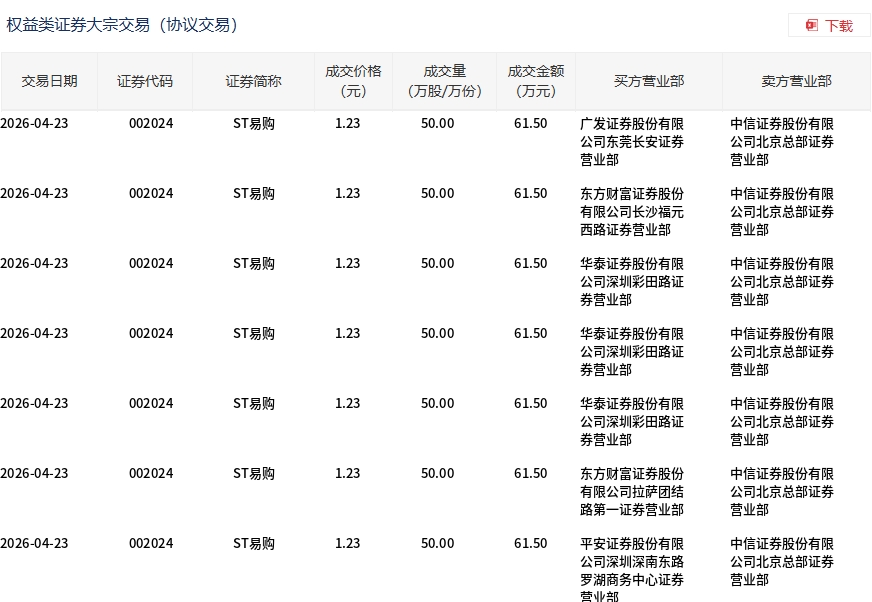Viewport: 872px width, 602px height.
Task: Select ST易购 in the 长沙福元西路 row
Action: (x=254, y=194)
